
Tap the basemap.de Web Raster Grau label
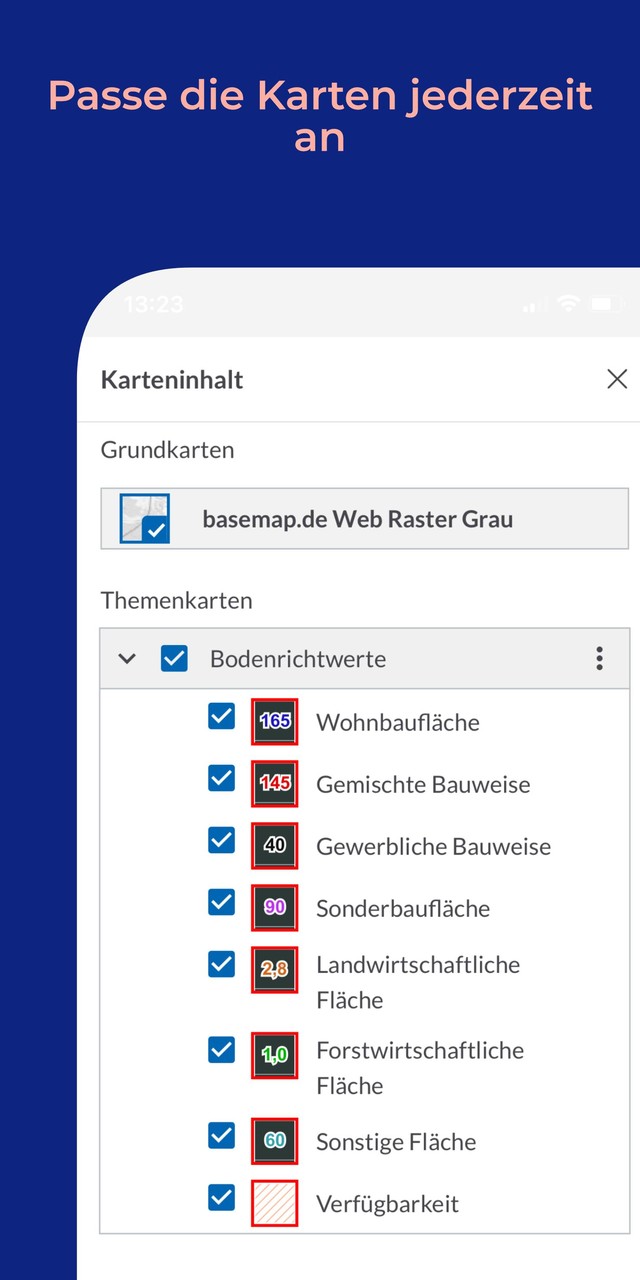357,519
